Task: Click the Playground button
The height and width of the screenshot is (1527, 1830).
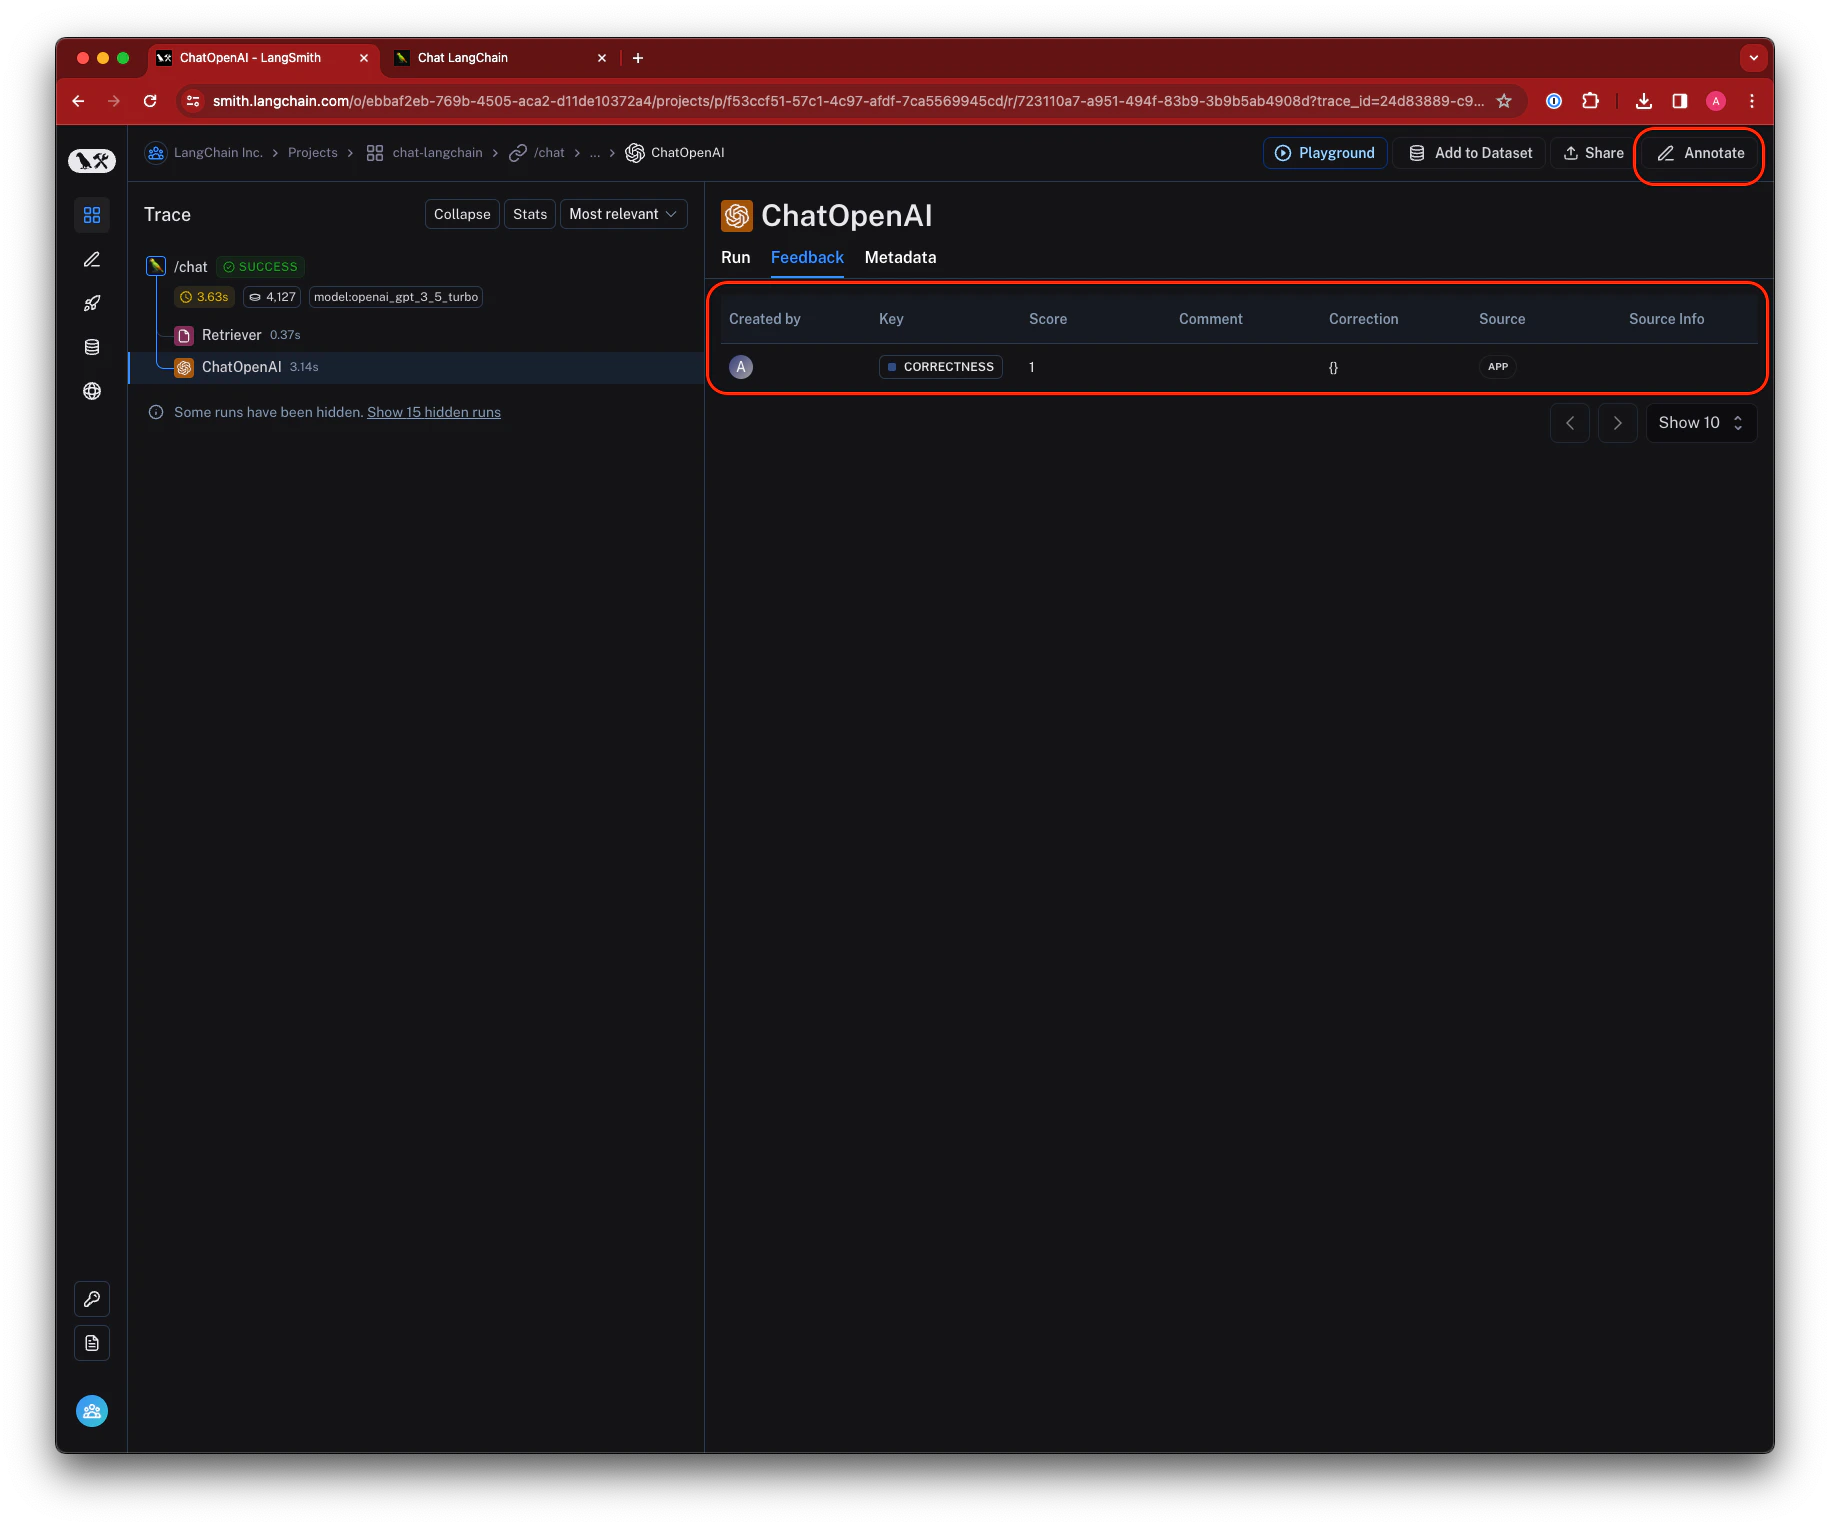Action: click(1325, 153)
